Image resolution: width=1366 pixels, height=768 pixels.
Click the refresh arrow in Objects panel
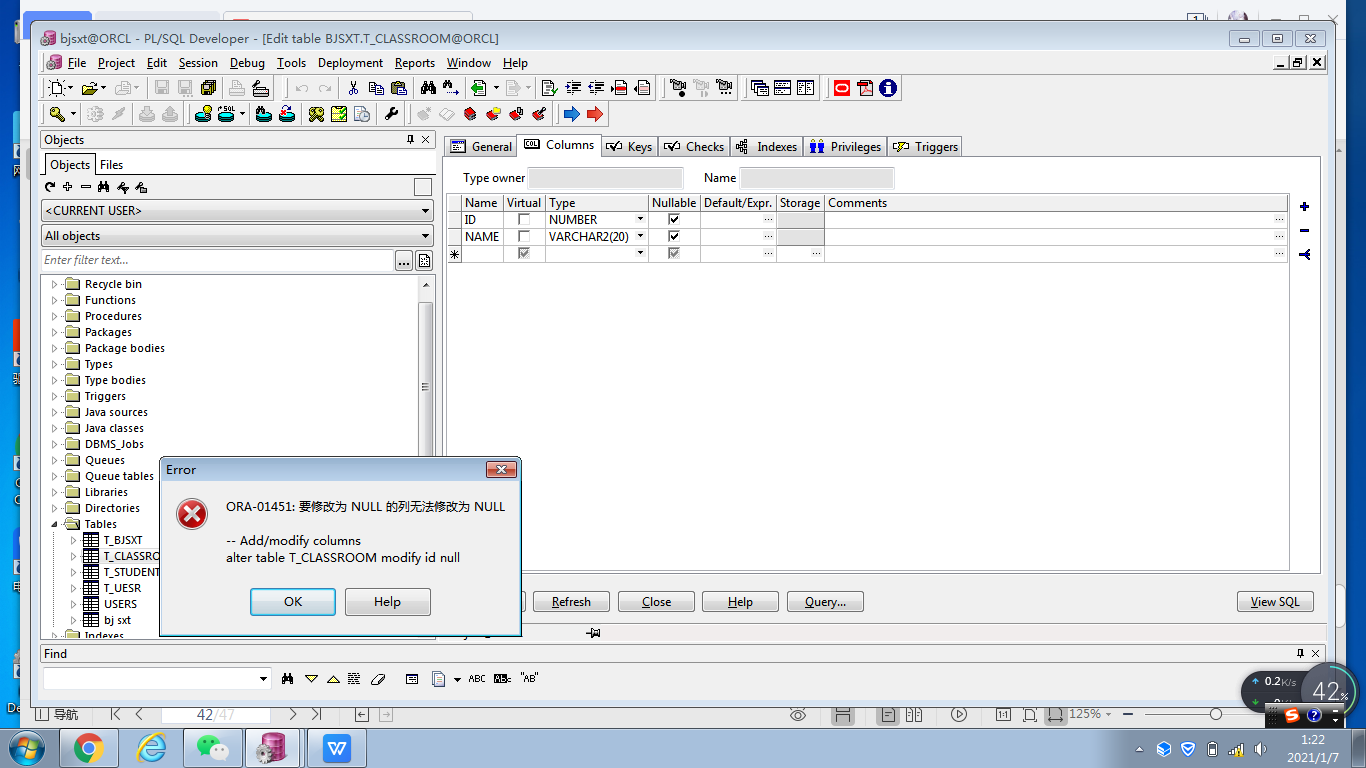50,187
